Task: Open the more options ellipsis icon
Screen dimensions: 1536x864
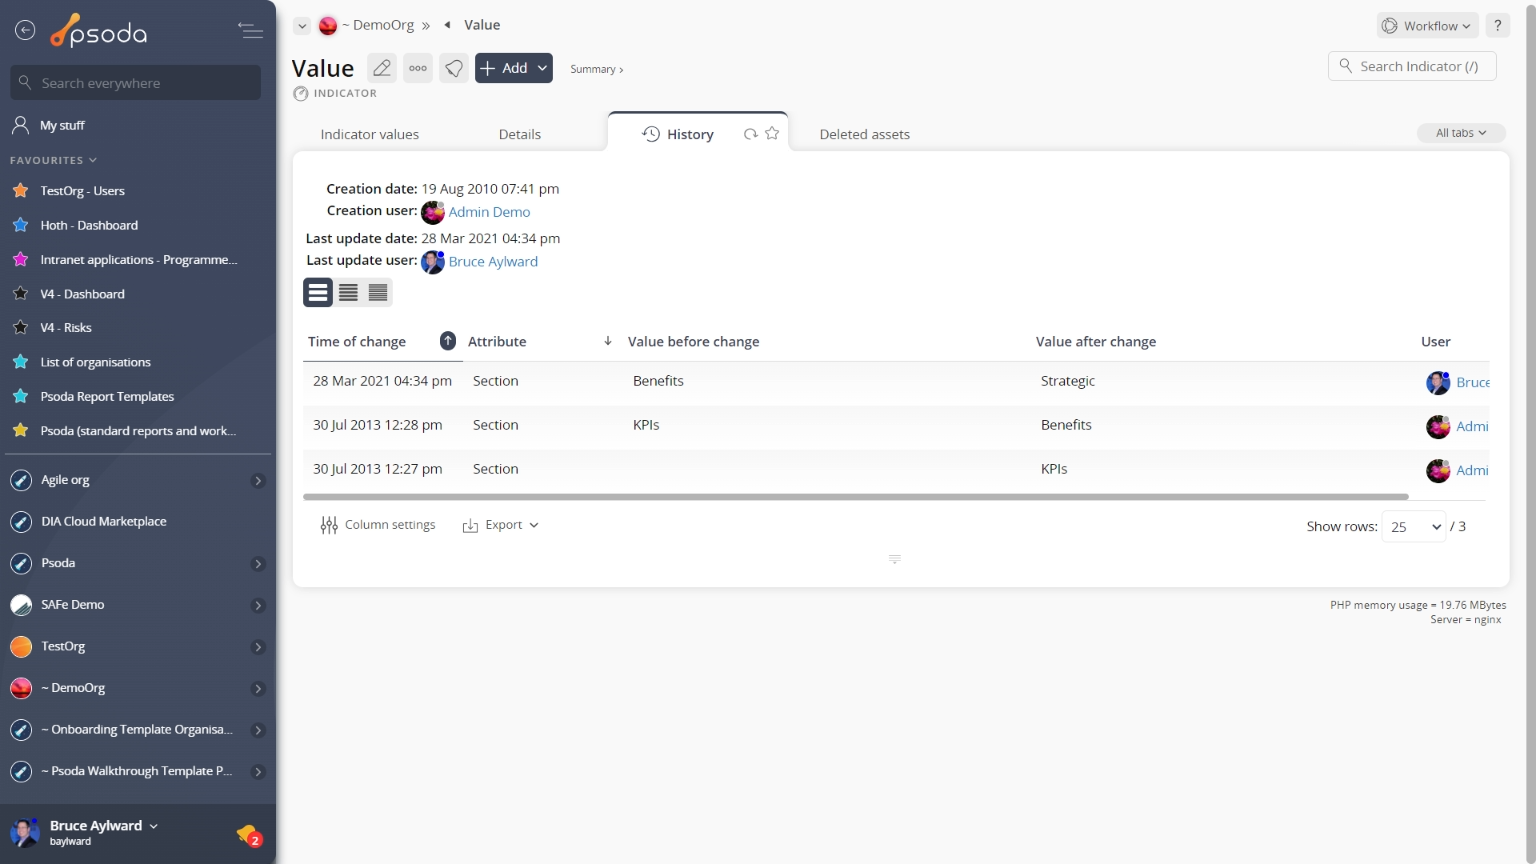Action: point(418,68)
